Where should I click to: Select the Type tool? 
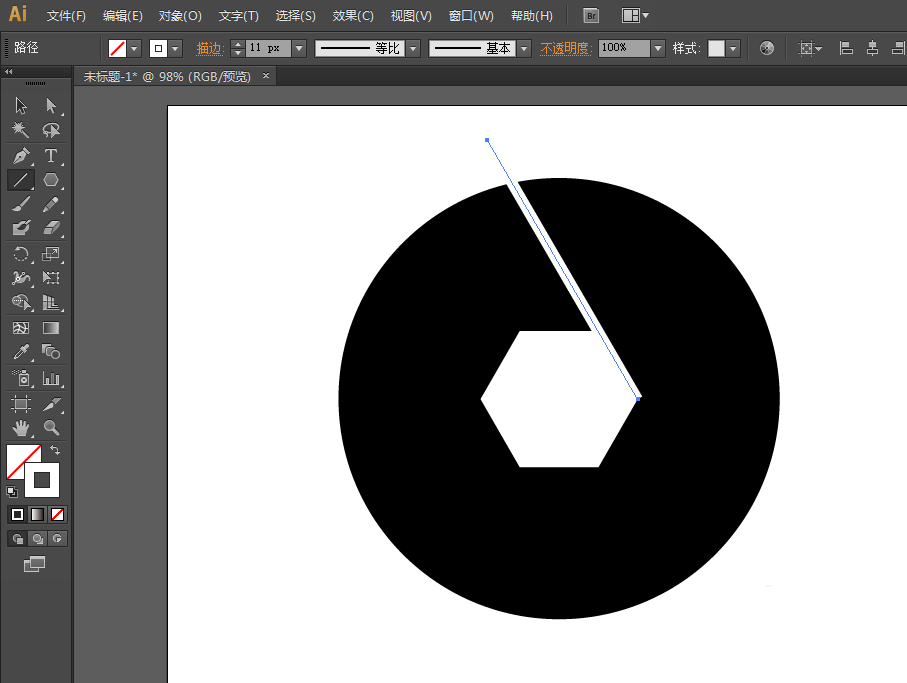tap(50, 155)
